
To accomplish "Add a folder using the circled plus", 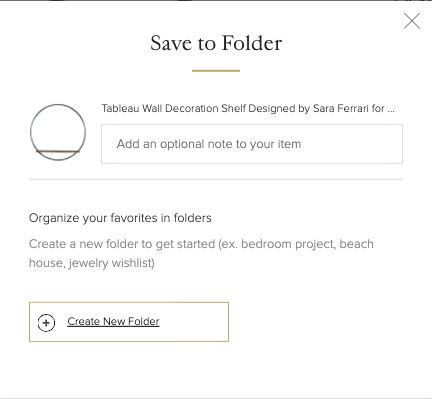I will [x=46, y=323].
